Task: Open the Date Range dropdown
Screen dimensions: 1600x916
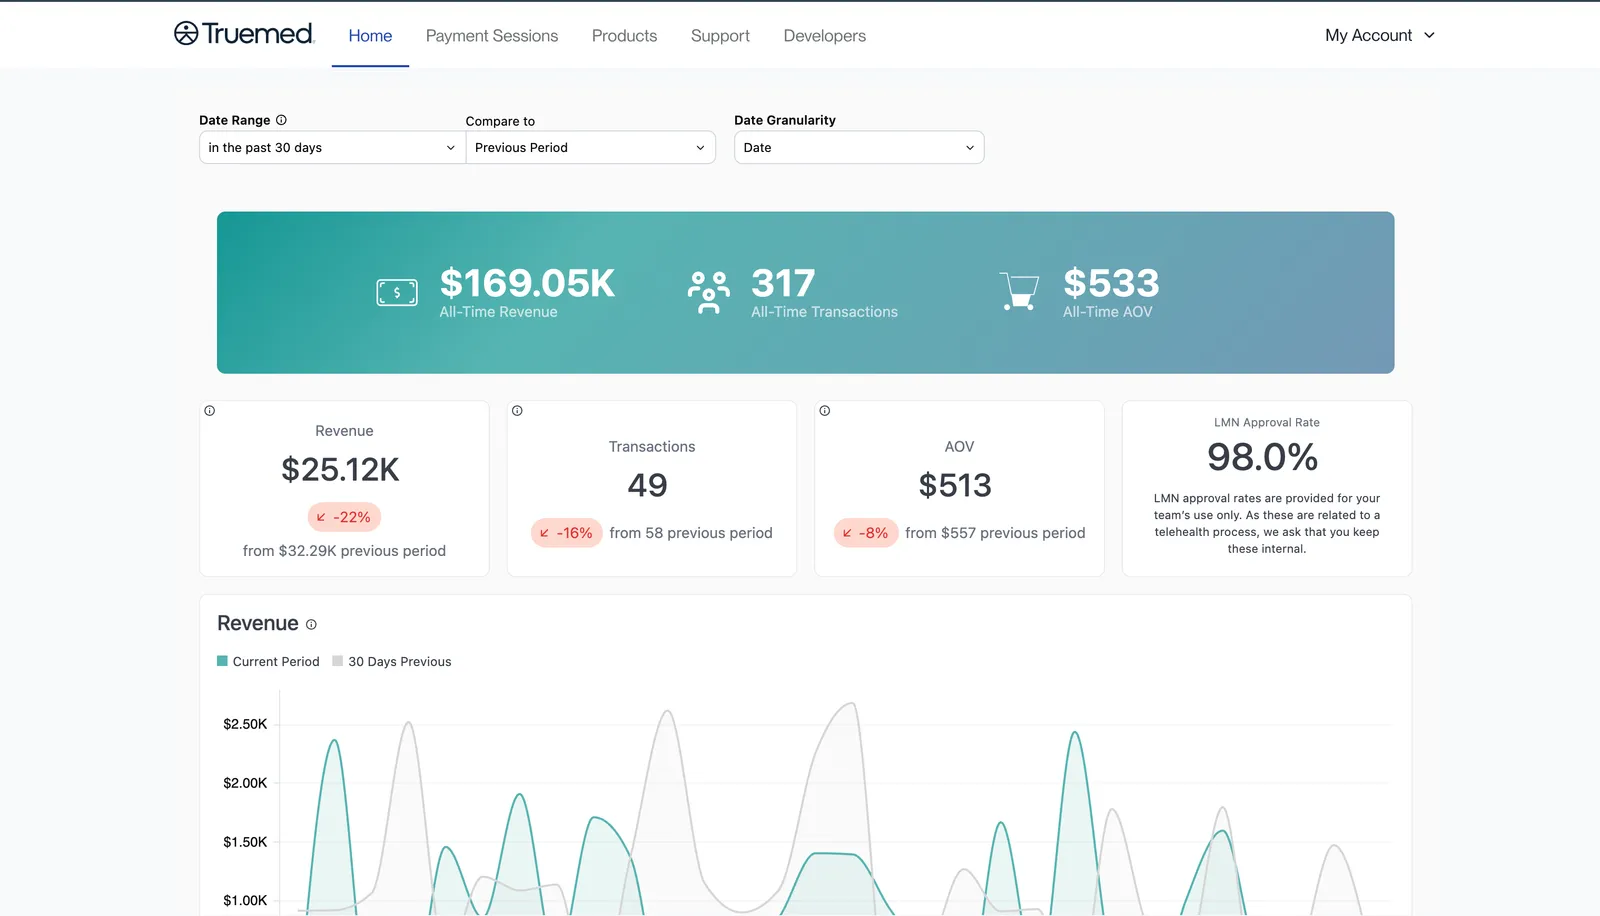Action: tap(332, 148)
